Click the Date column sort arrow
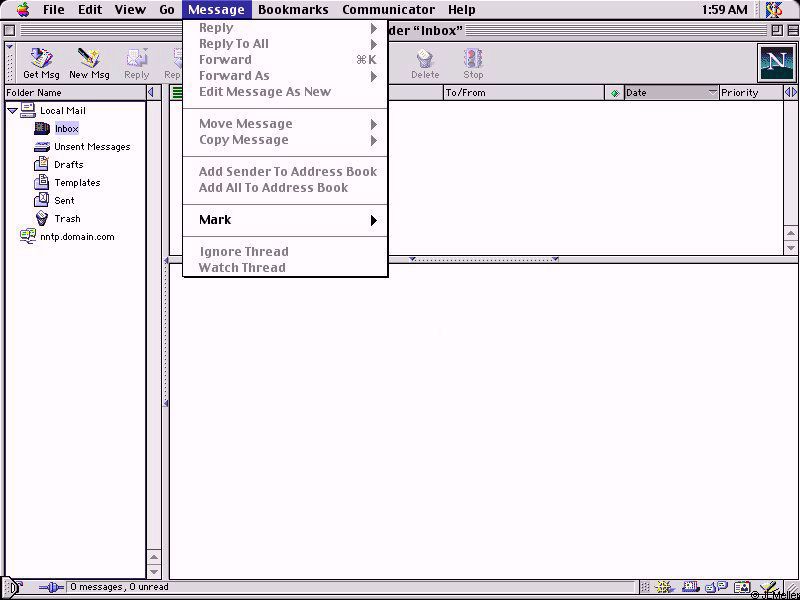Screen dimensions: 800x600 pos(713,92)
